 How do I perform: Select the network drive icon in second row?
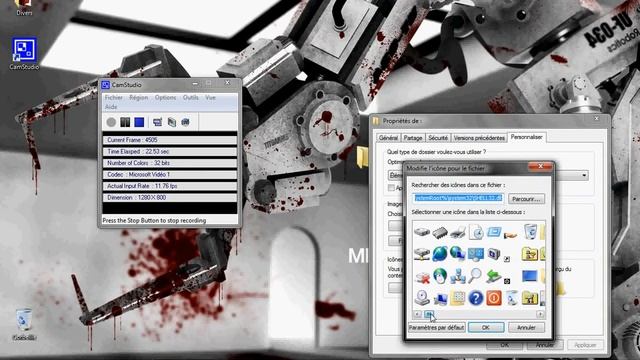pos(422,254)
